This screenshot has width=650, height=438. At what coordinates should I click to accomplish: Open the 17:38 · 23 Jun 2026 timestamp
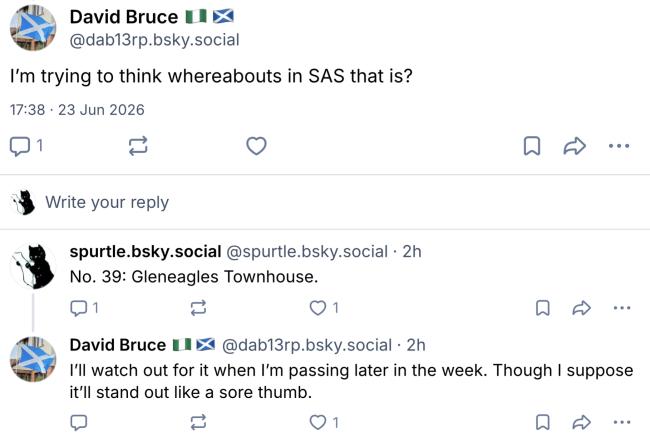(77, 110)
